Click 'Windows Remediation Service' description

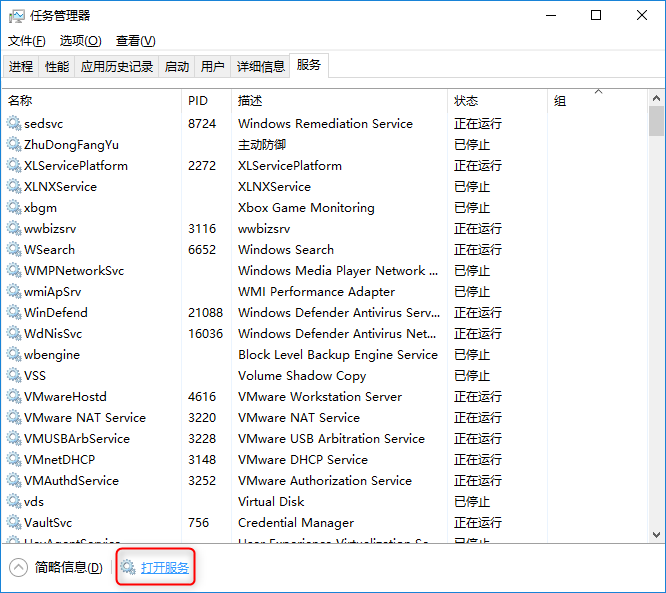[325, 124]
